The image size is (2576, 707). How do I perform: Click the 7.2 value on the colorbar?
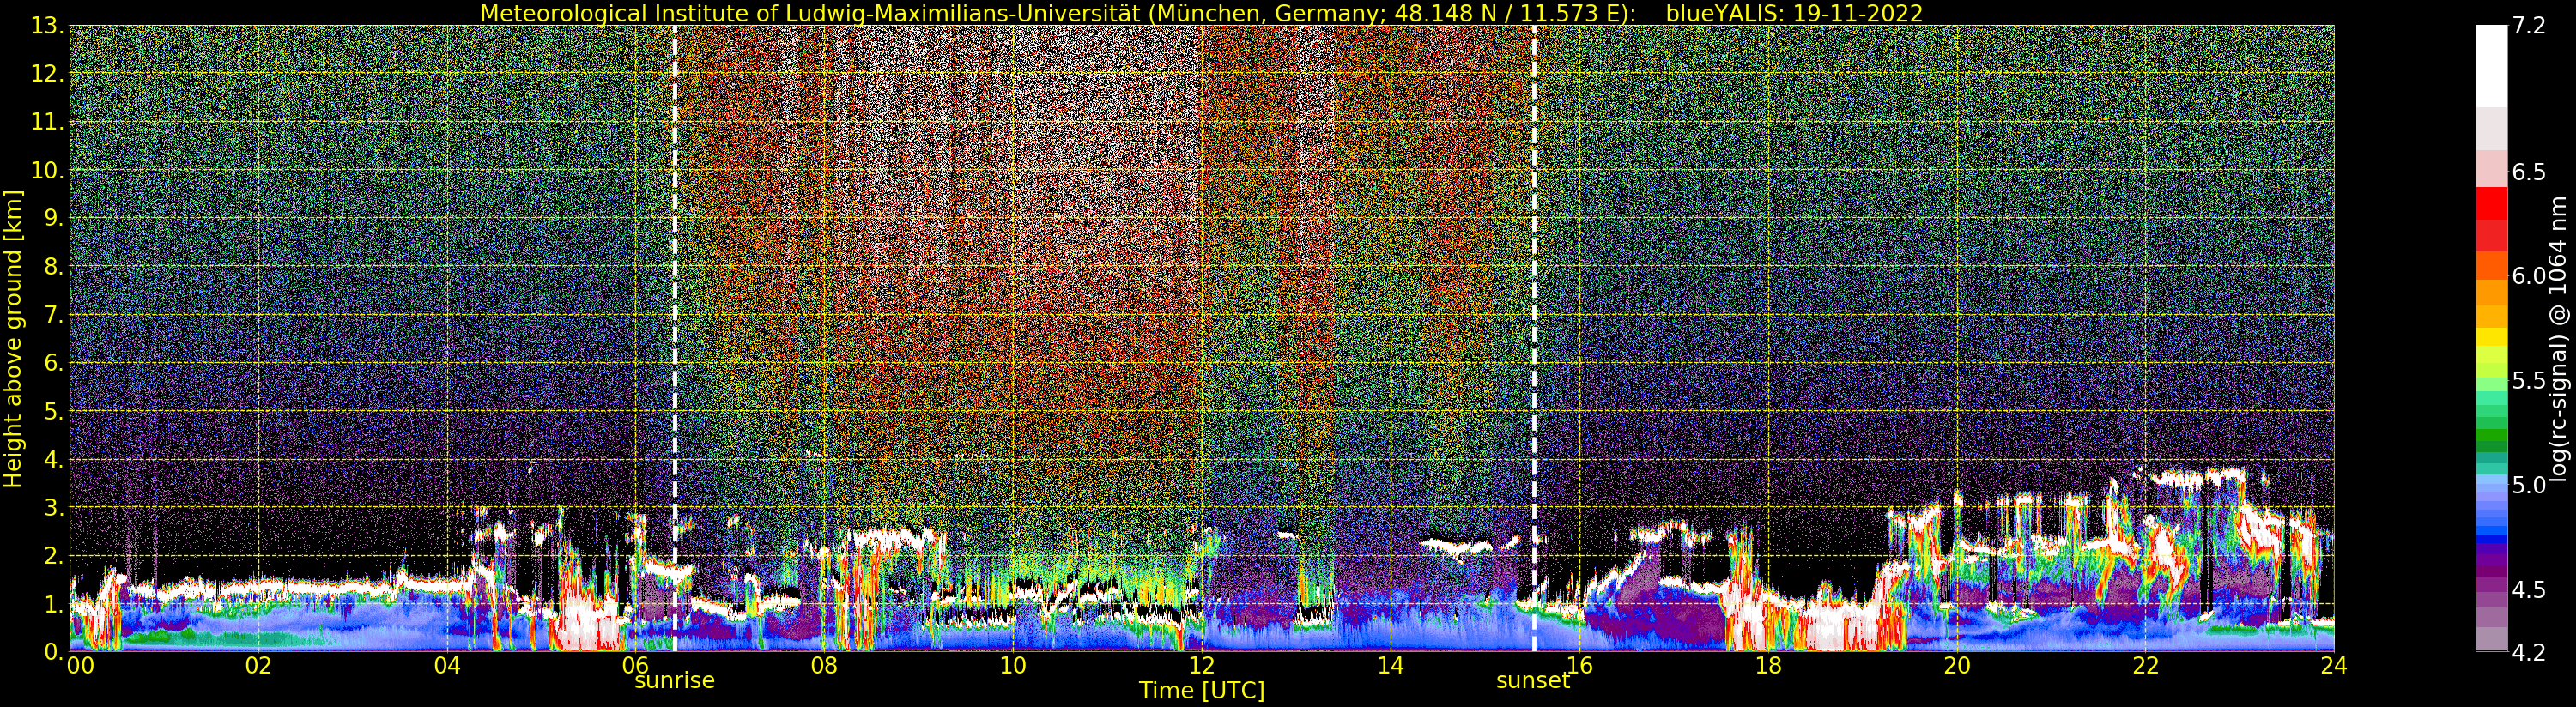point(2528,27)
